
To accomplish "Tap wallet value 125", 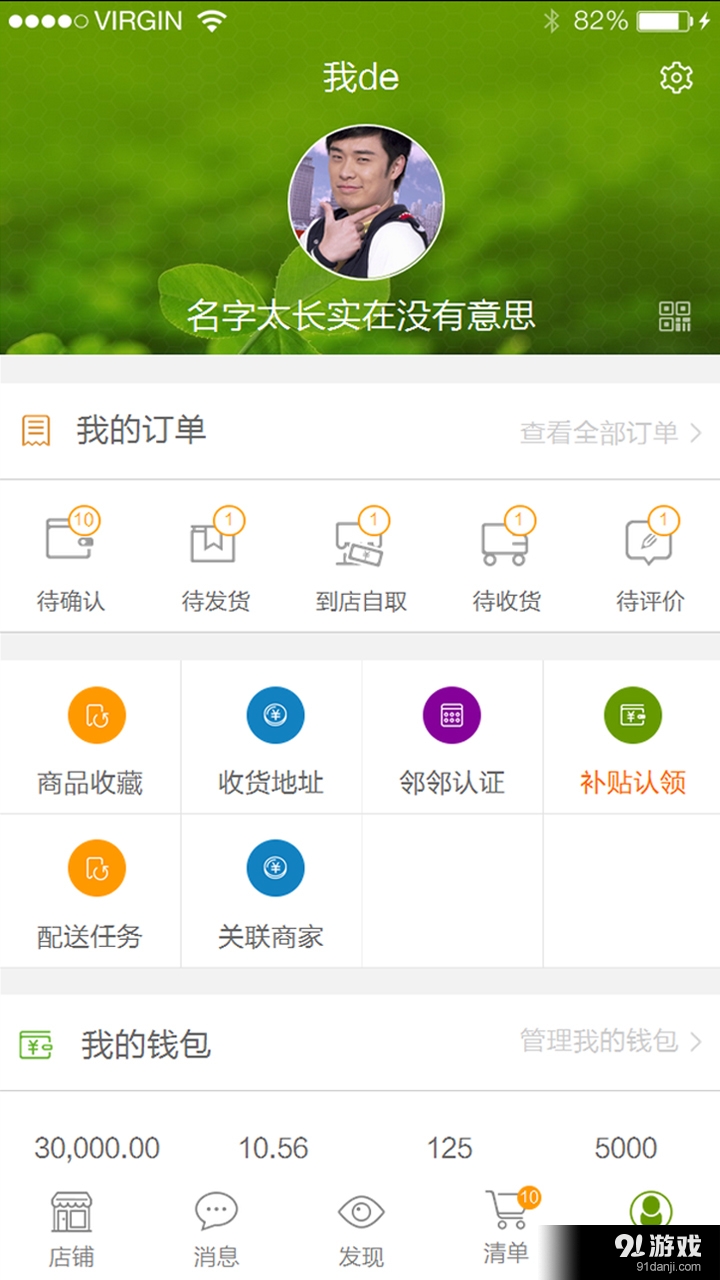I will point(449,1148).
